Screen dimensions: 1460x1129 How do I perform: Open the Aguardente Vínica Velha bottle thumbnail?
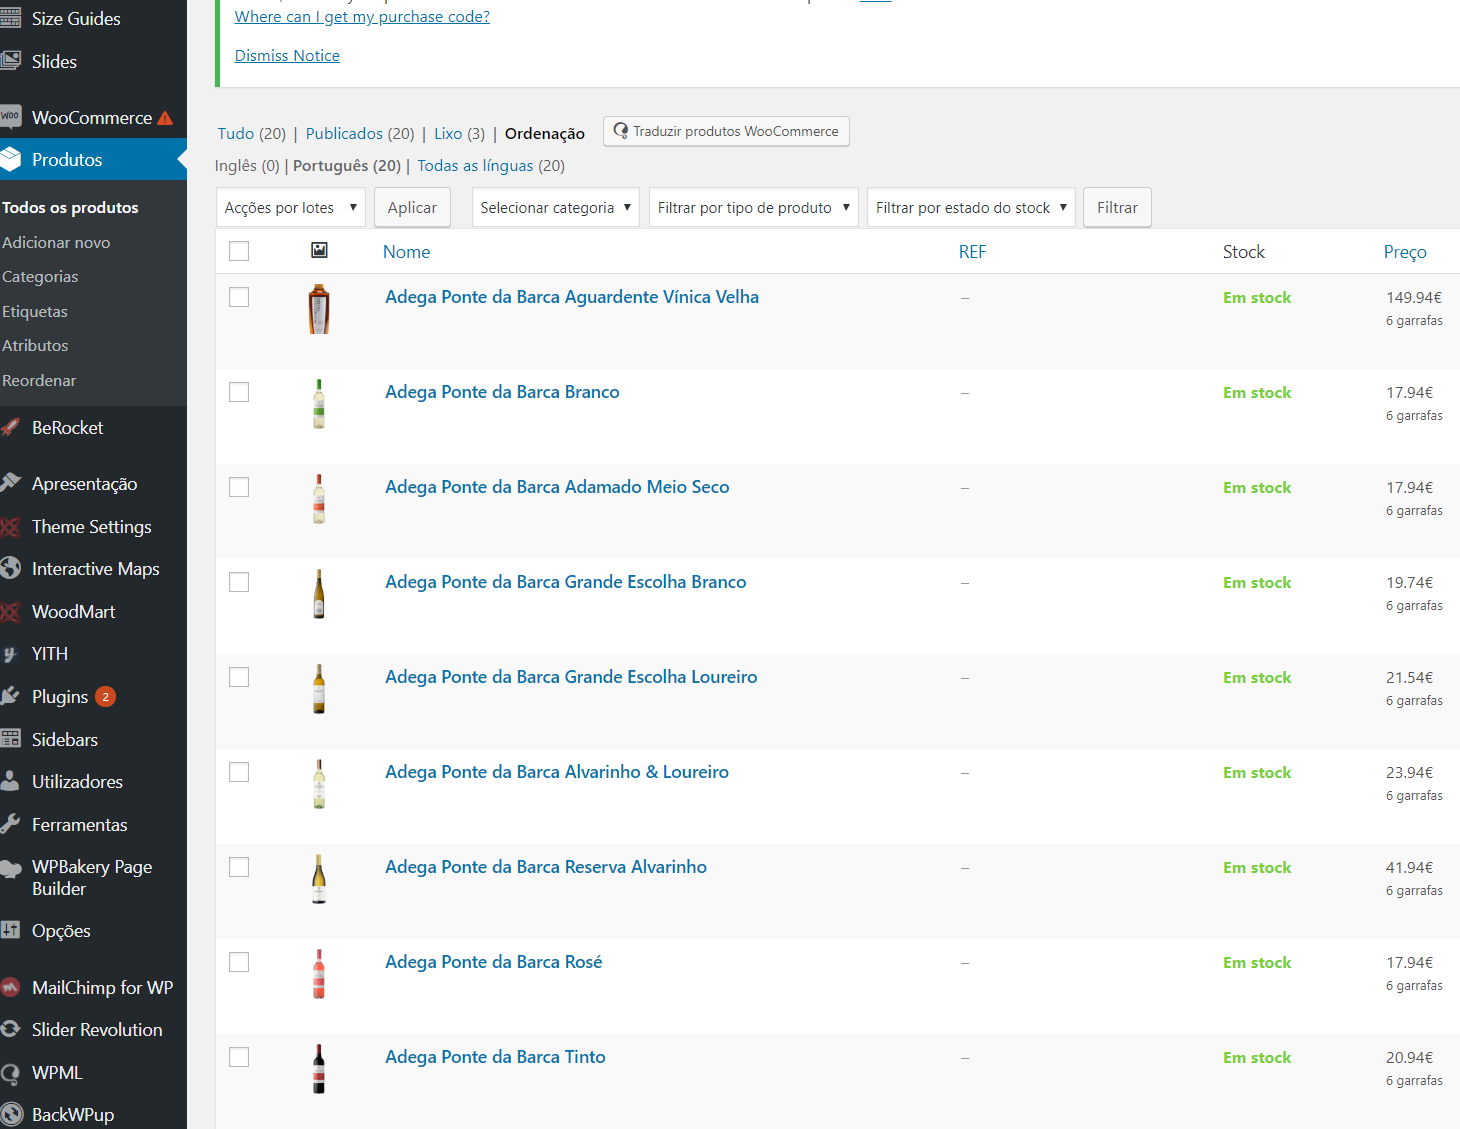tap(319, 308)
